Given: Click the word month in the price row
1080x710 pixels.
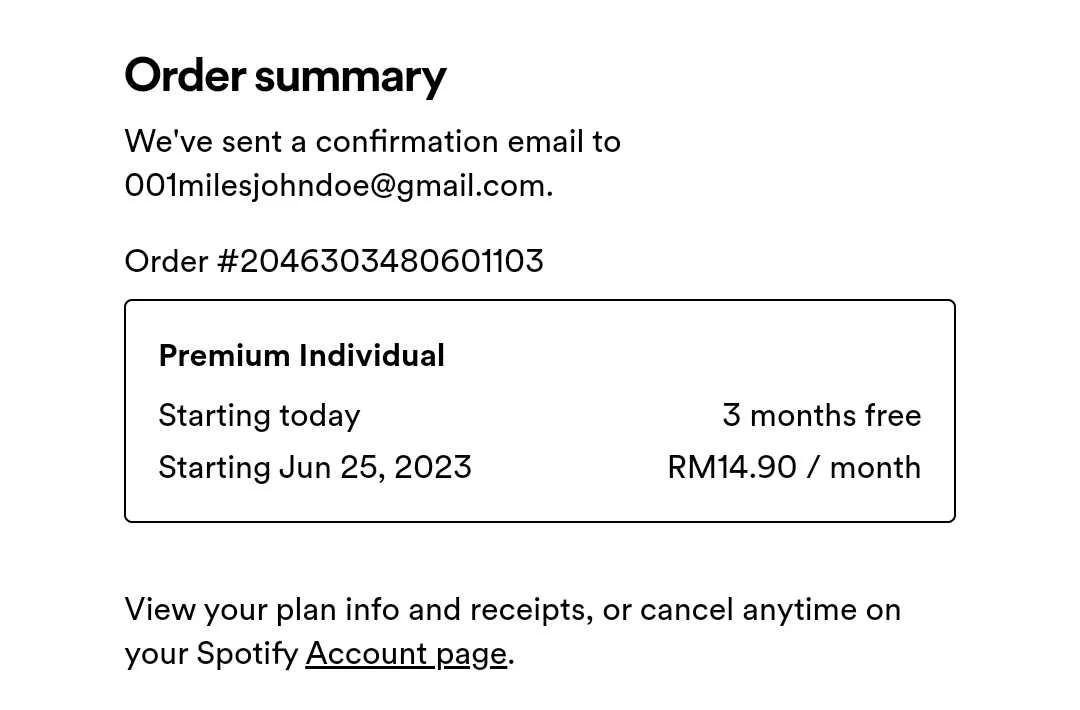Looking at the screenshot, I should [875, 468].
